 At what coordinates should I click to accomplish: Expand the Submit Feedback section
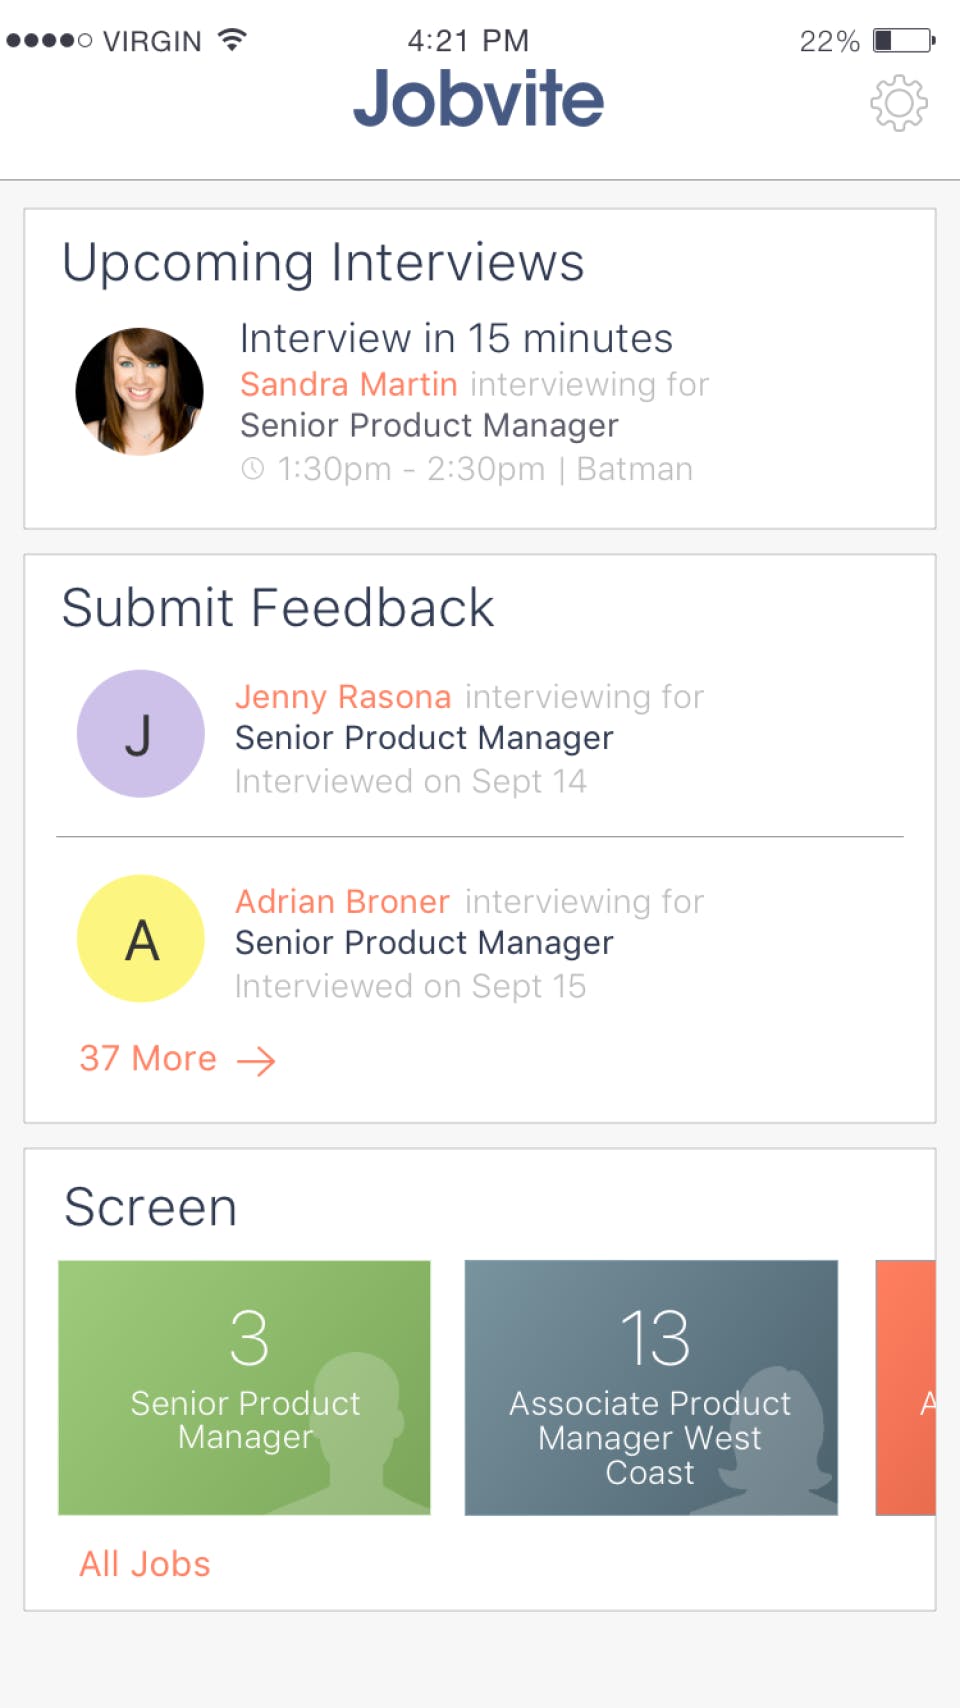coord(279,607)
